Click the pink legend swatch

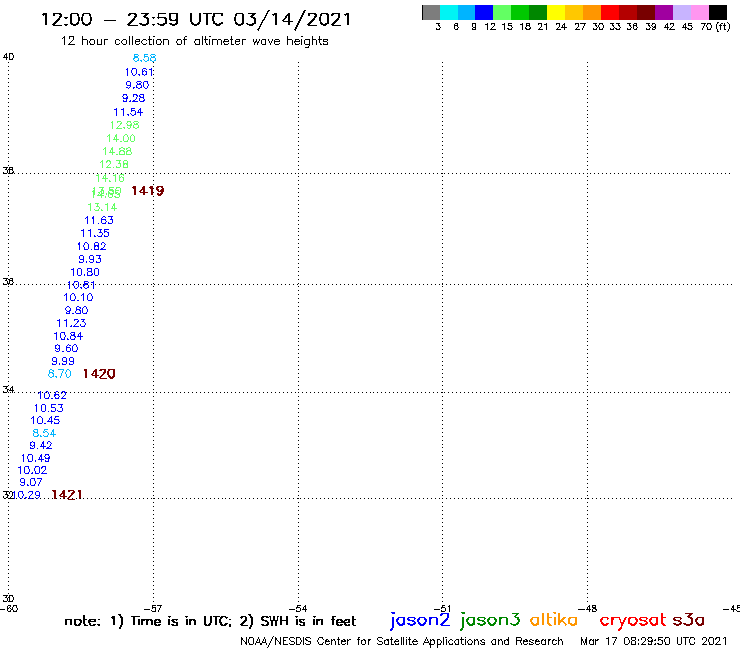click(x=700, y=12)
